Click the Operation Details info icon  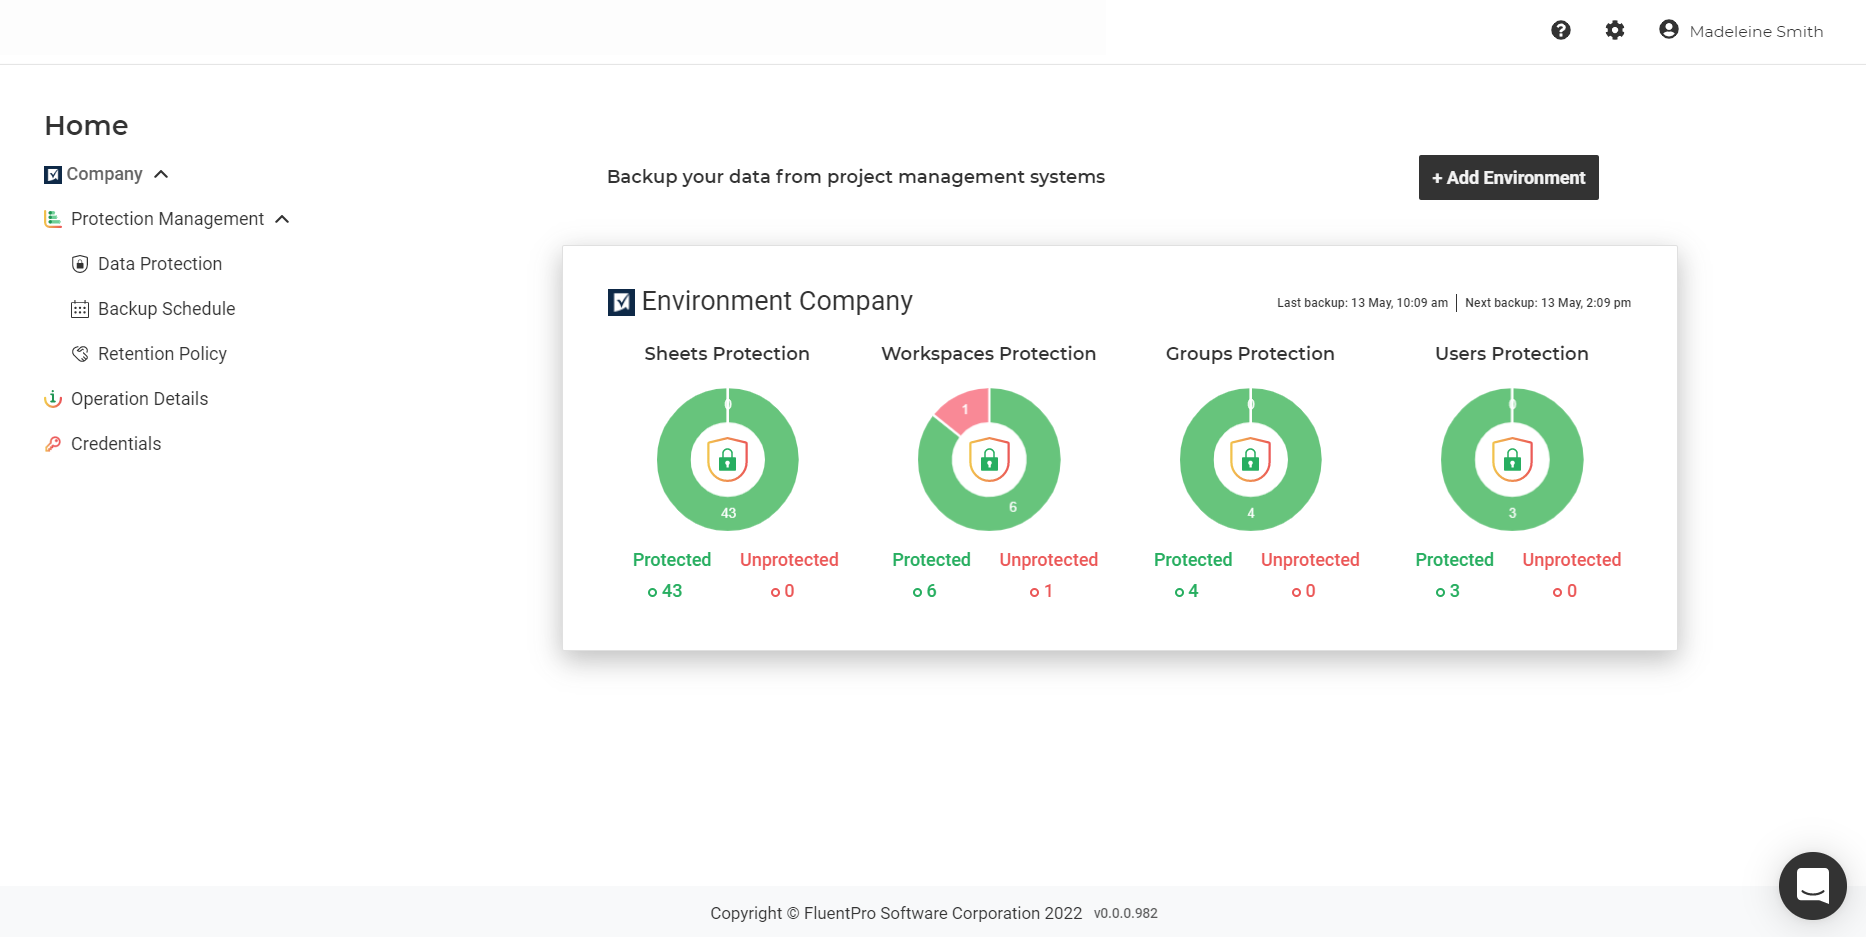pyautogui.click(x=53, y=399)
